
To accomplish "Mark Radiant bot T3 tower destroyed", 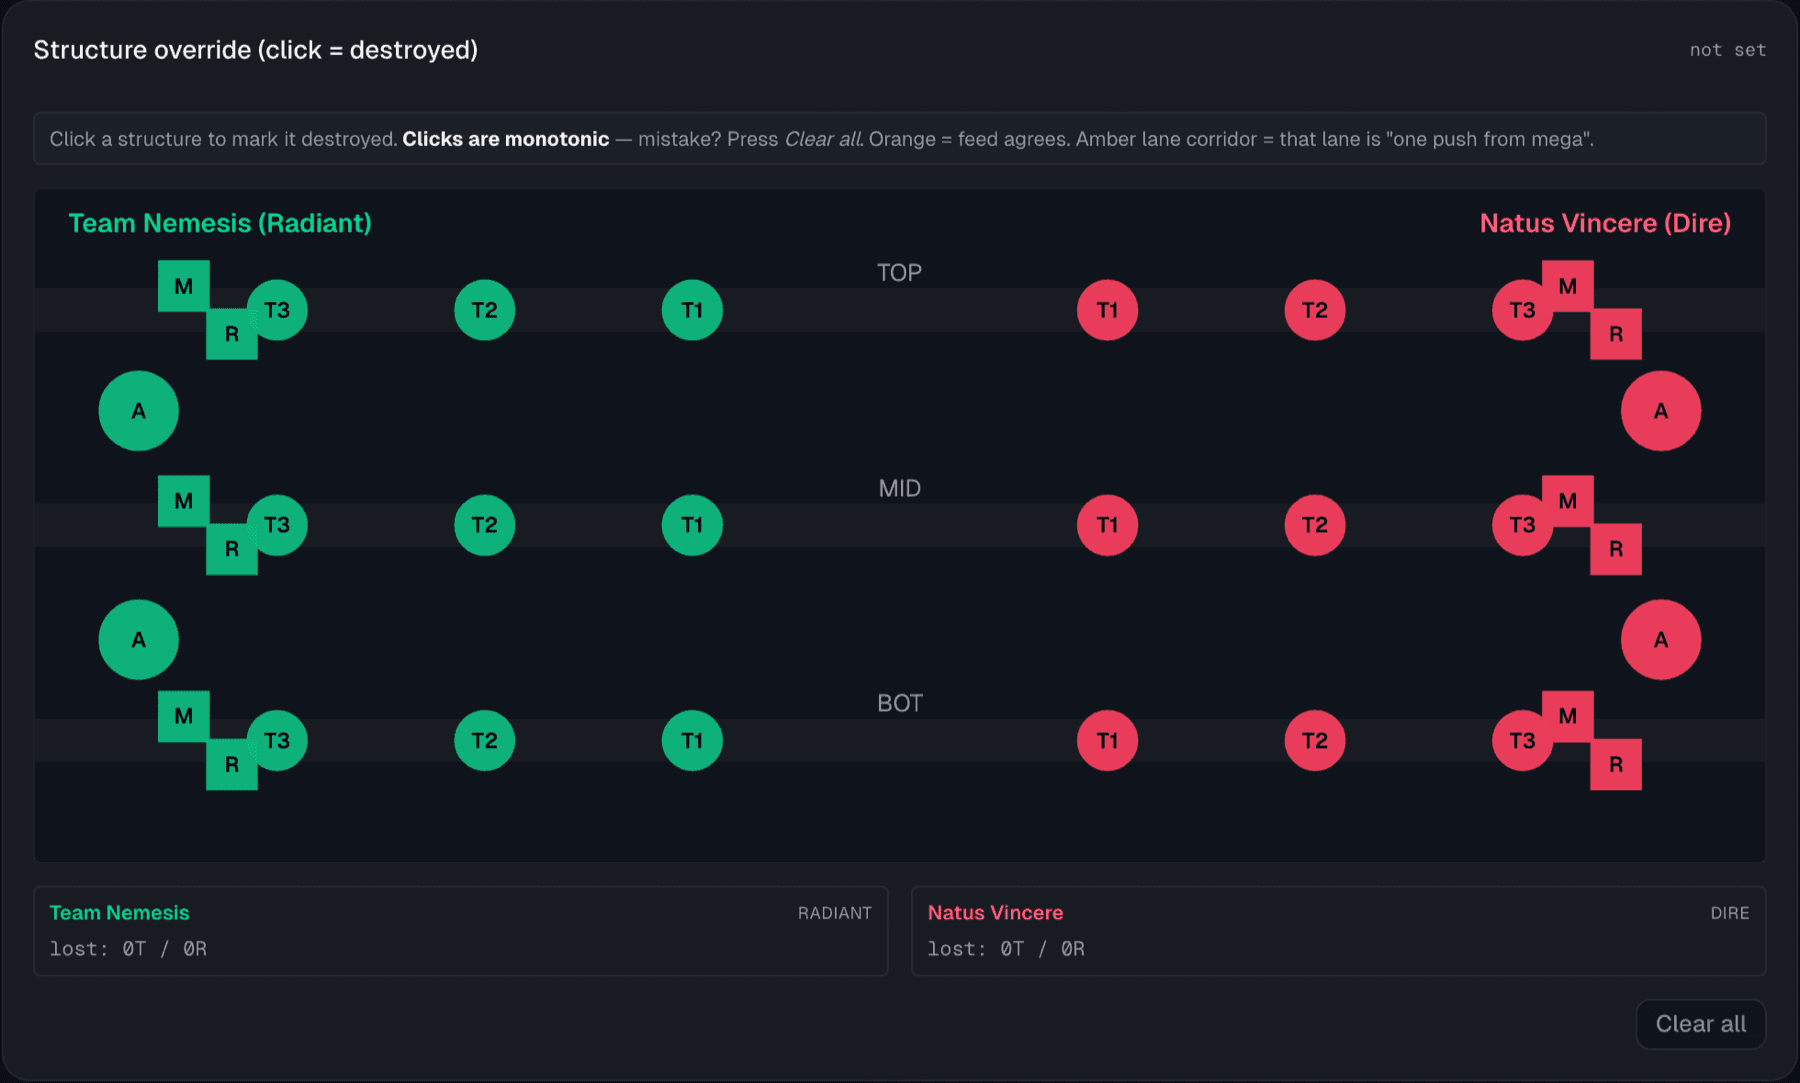I will (x=277, y=740).
